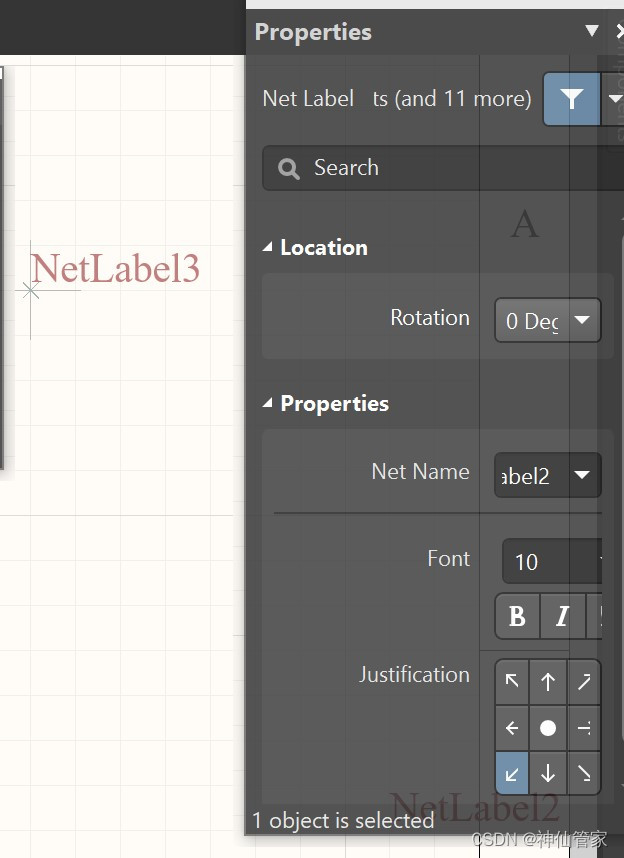Click the Font size 10 field
This screenshot has height=858, width=624.
pos(552,561)
